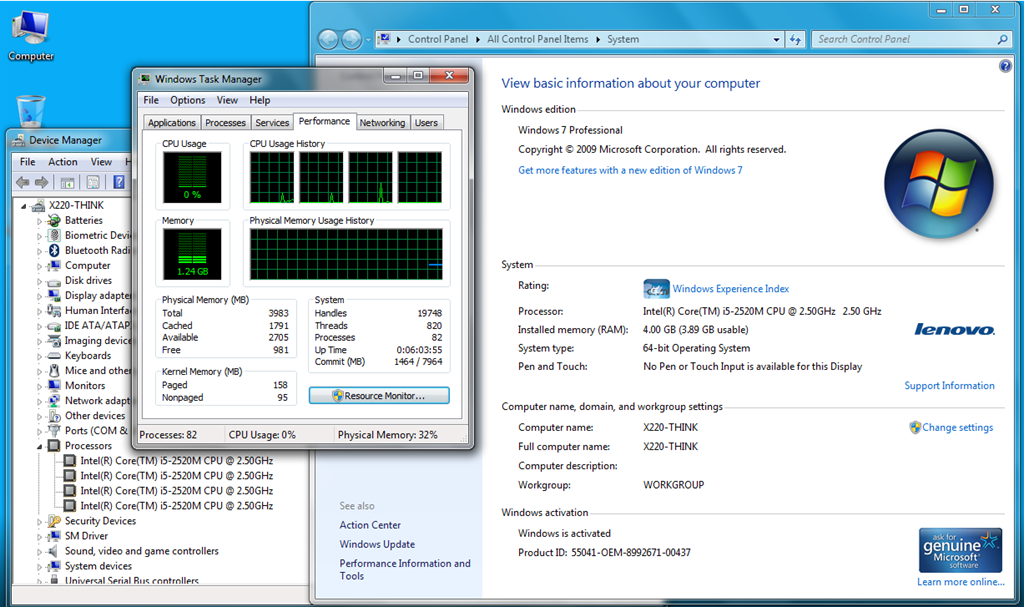
Task: Expand the Network adapters node
Action: (x=39, y=401)
